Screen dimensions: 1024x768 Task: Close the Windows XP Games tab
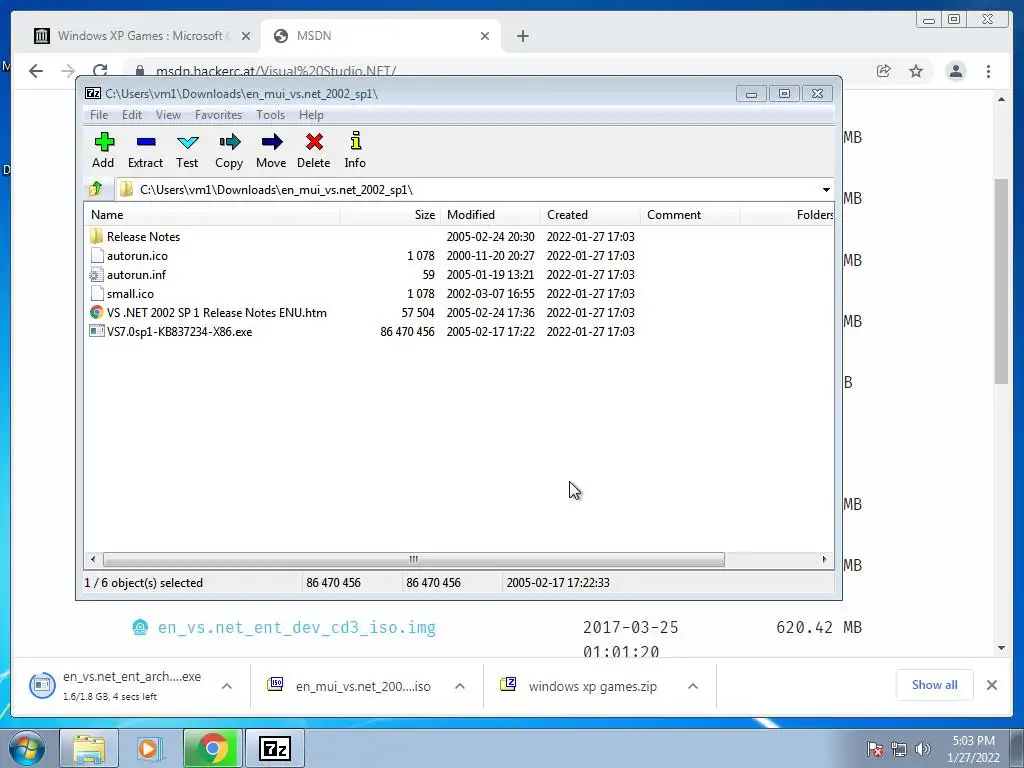(x=246, y=36)
